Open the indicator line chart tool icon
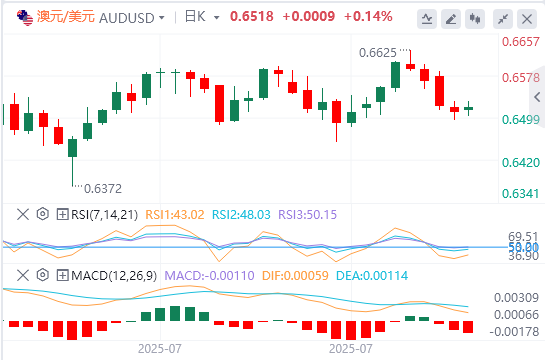The image size is (545, 360). [x=427, y=18]
